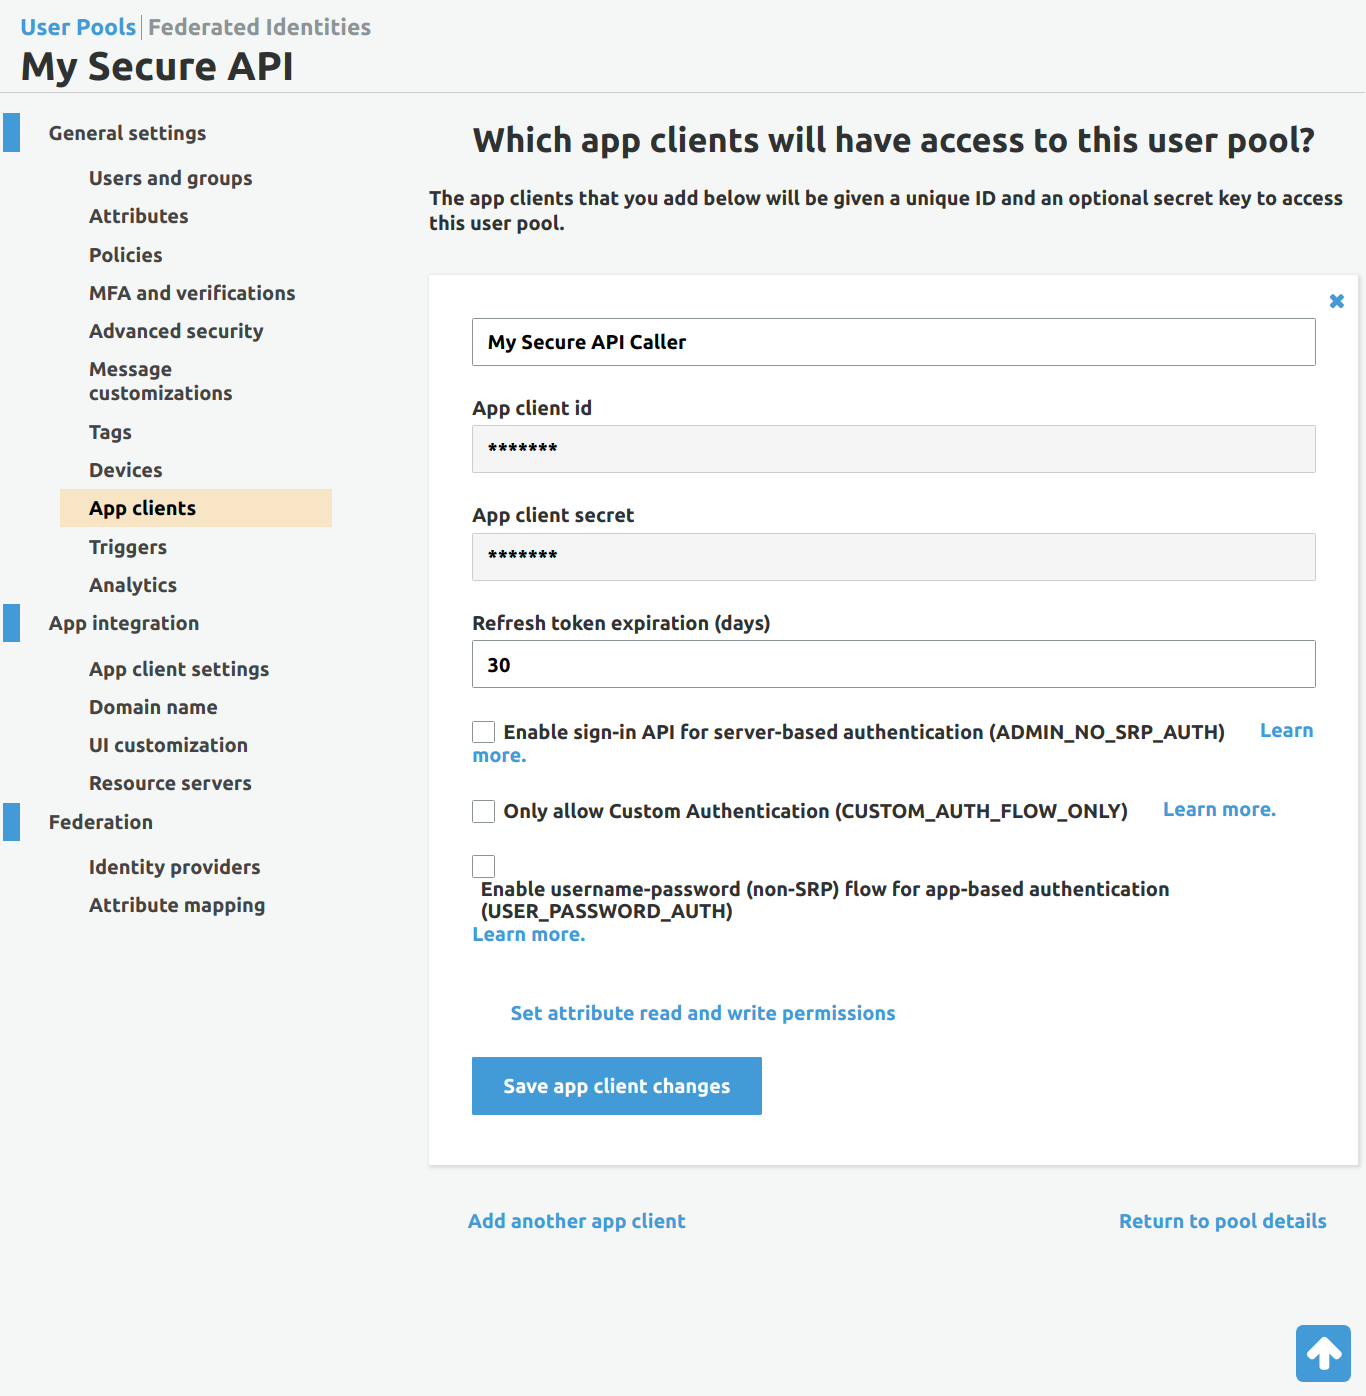Click Return to pool details
1366x1396 pixels.
pyautogui.click(x=1222, y=1221)
